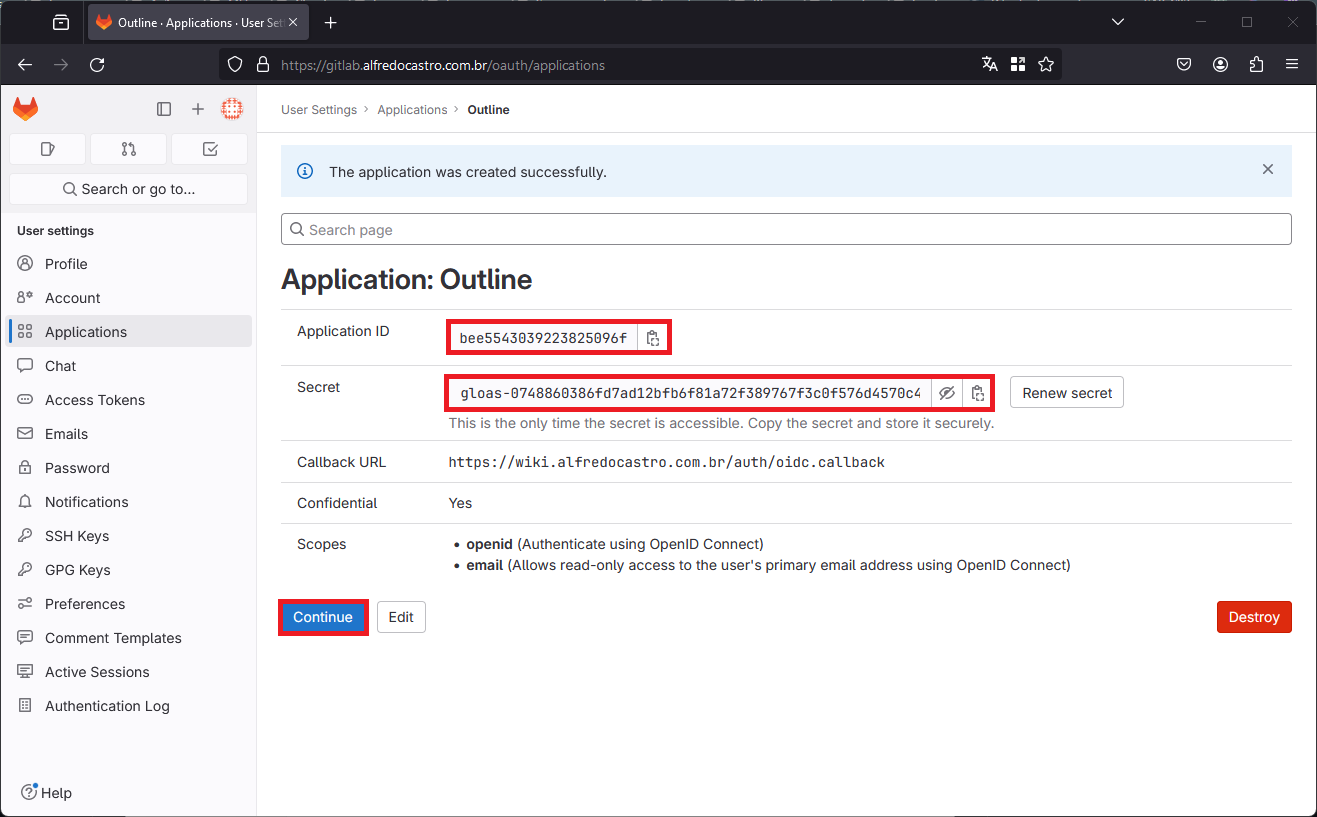
Task: Close the Outline Applications tab
Action: point(293,22)
